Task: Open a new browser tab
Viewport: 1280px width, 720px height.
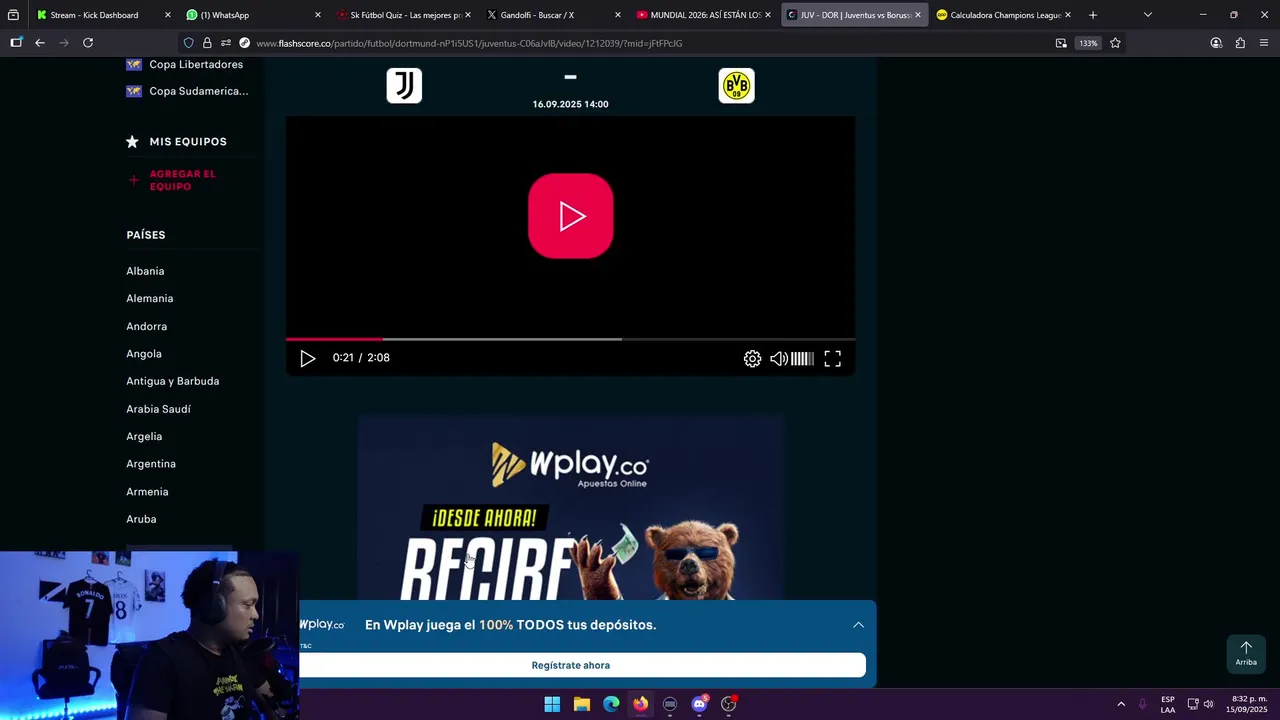Action: click(1093, 15)
